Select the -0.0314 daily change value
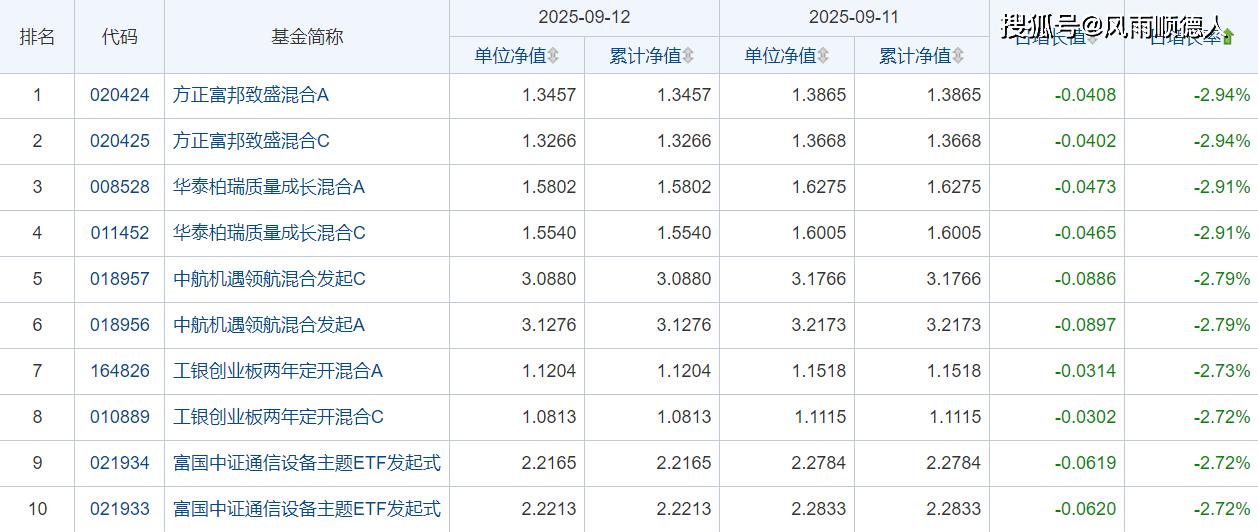This screenshot has height=532, width=1258. 1085,372
